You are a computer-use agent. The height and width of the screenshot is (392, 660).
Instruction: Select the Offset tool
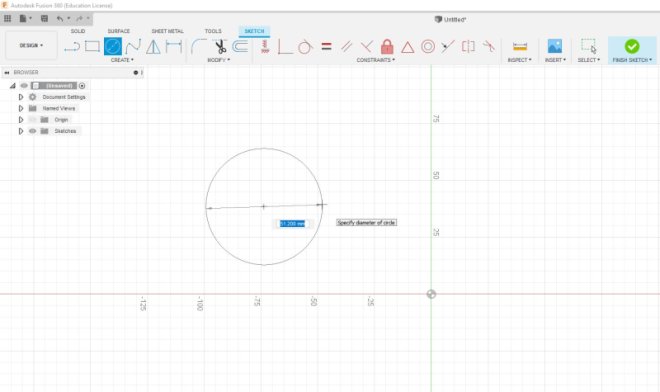[240, 46]
